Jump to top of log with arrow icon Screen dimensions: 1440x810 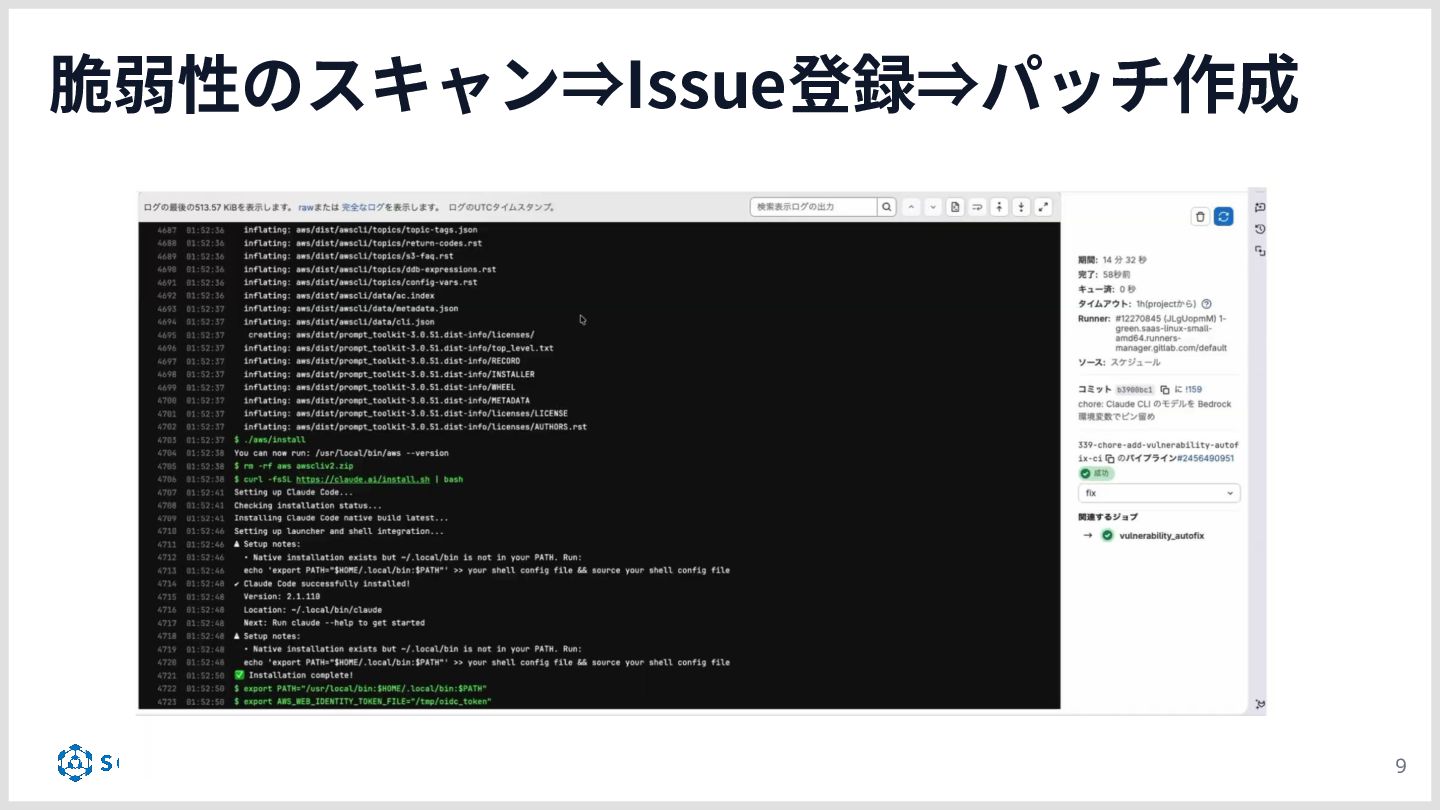coord(999,207)
